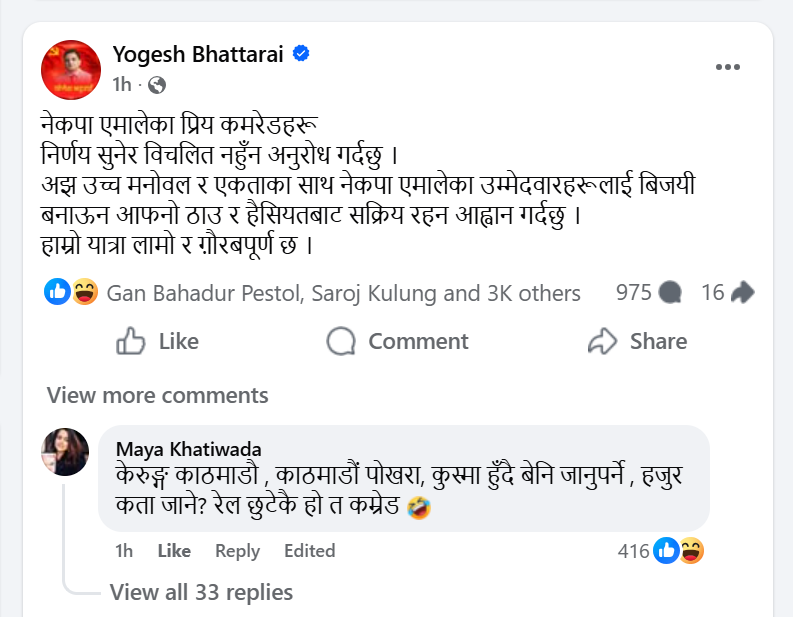Viewport: 793px width, 617px height.
Task: View edit history via Edited label
Action: (309, 551)
